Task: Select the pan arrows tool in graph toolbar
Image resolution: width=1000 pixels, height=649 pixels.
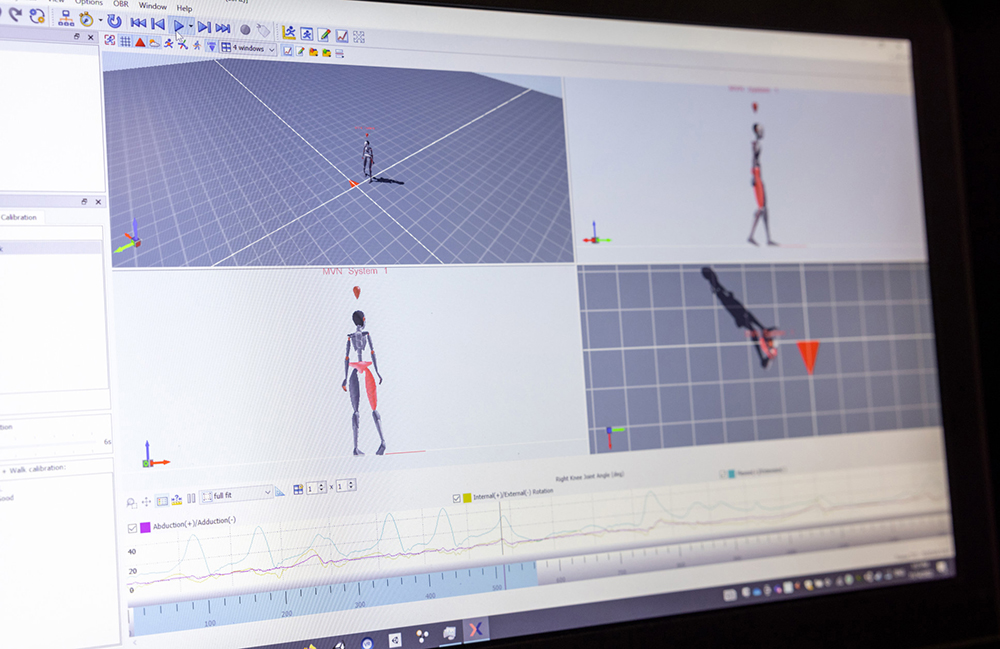Action: [x=146, y=501]
